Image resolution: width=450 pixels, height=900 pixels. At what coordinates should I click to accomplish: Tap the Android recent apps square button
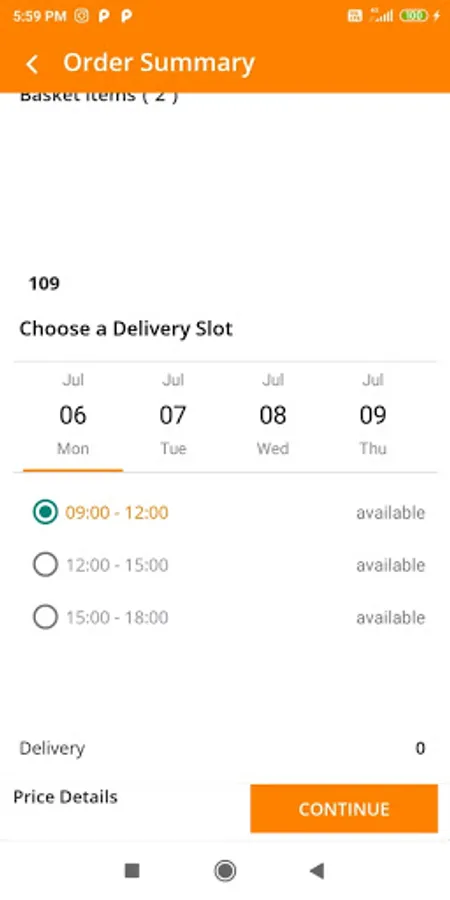point(132,871)
